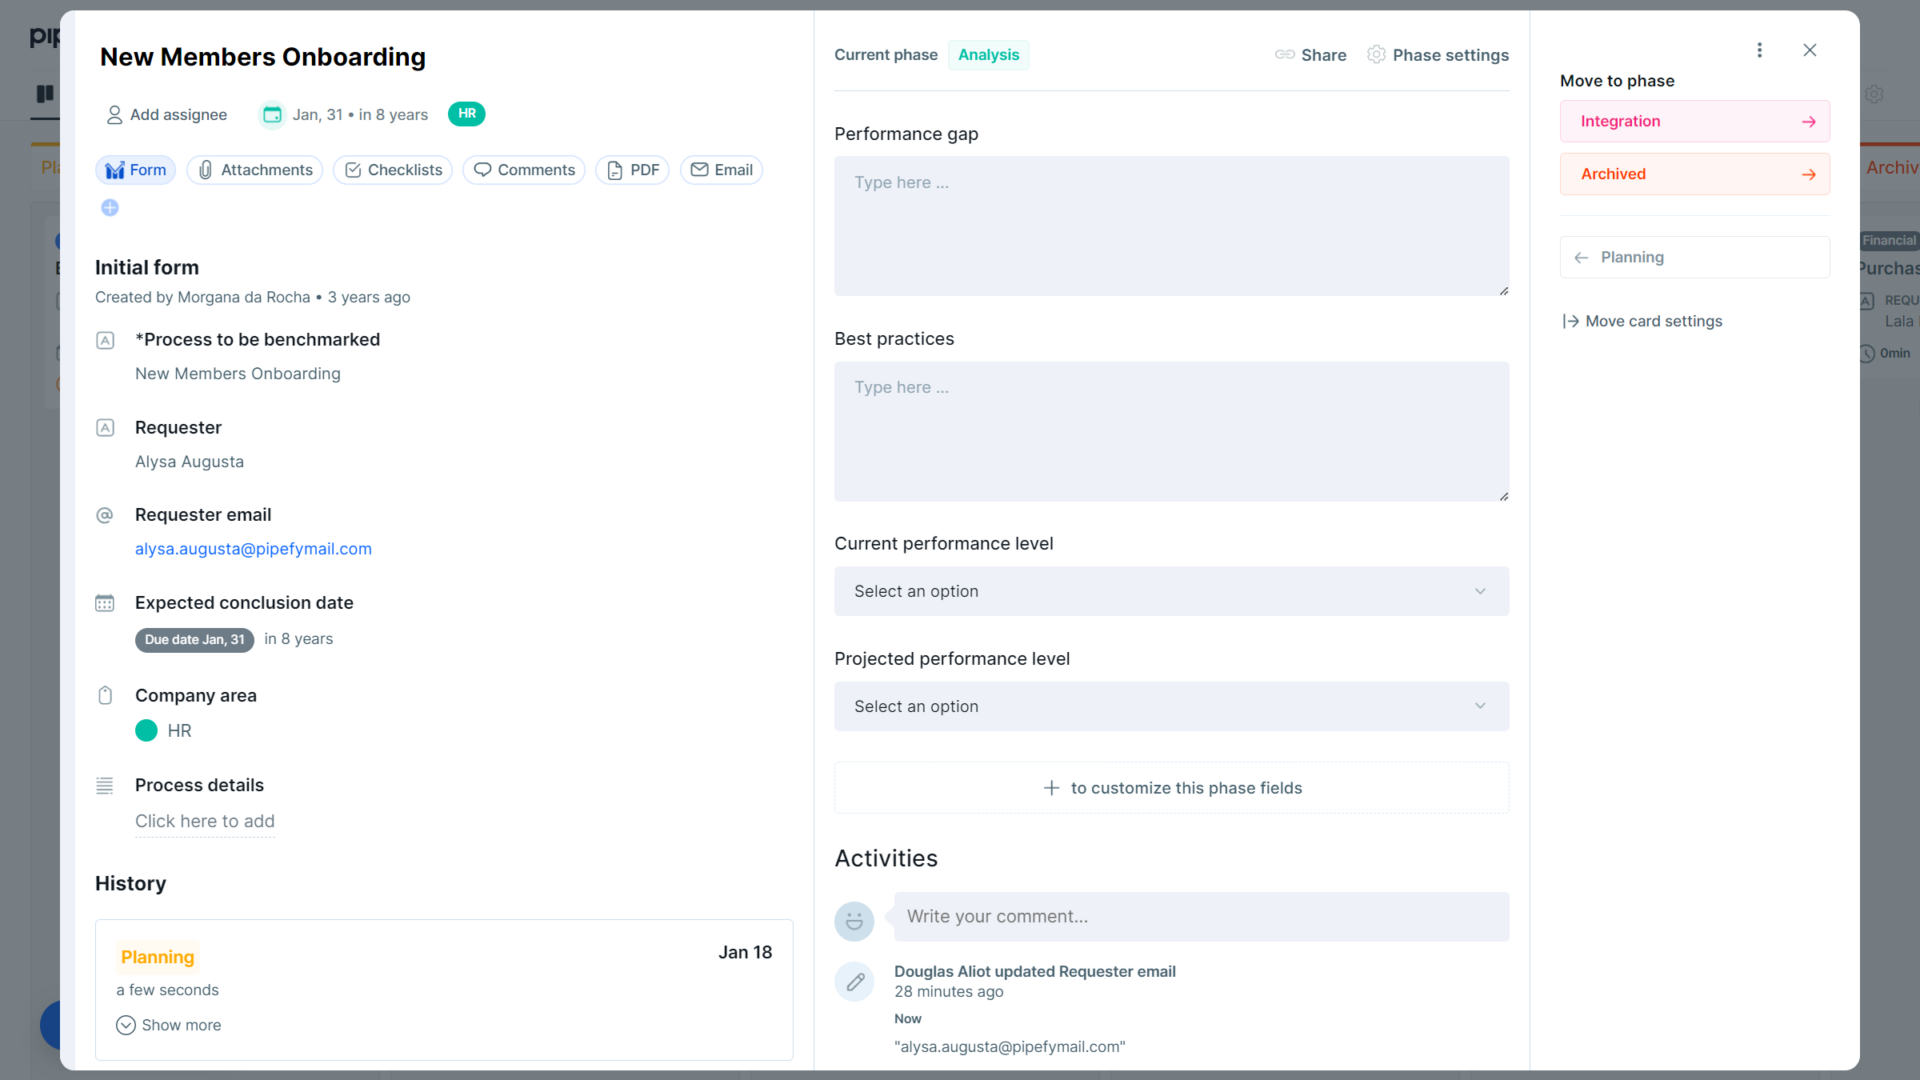Select the green HR color dot
The width and height of the screenshot is (1920, 1080).
(145, 731)
